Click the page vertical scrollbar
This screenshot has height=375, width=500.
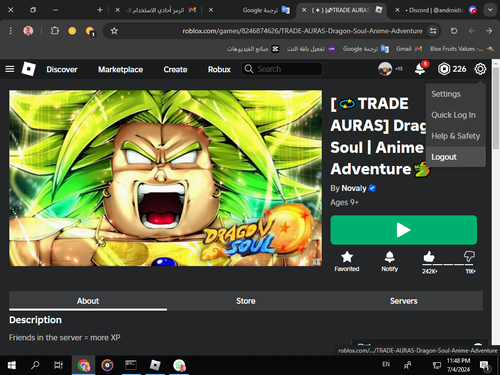point(496,108)
